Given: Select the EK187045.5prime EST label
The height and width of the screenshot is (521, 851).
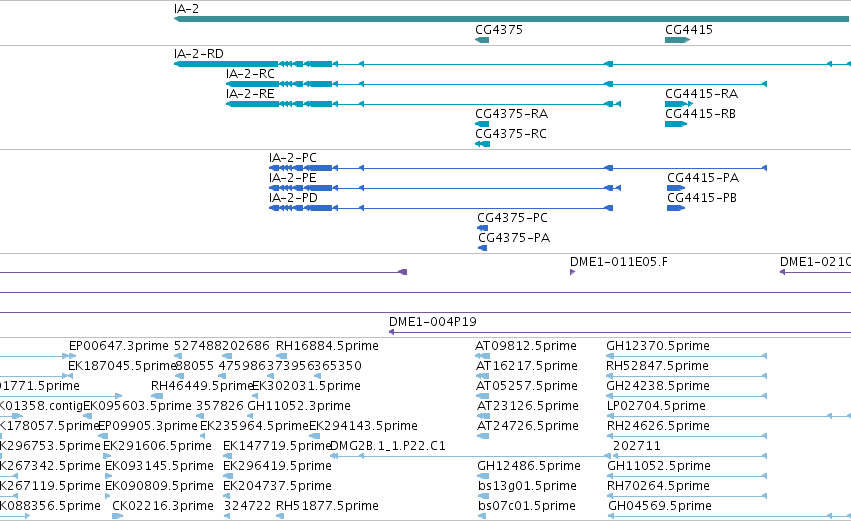Looking at the screenshot, I should [x=122, y=366].
